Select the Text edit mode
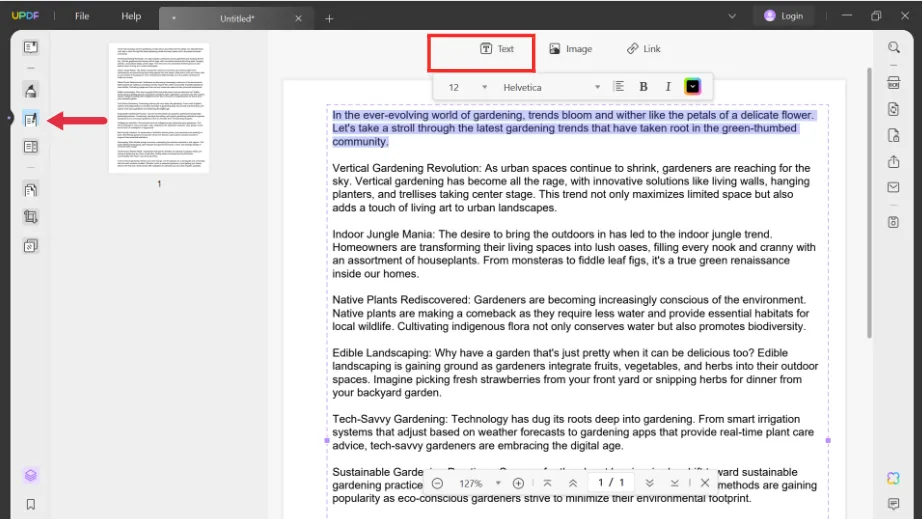 coord(497,49)
